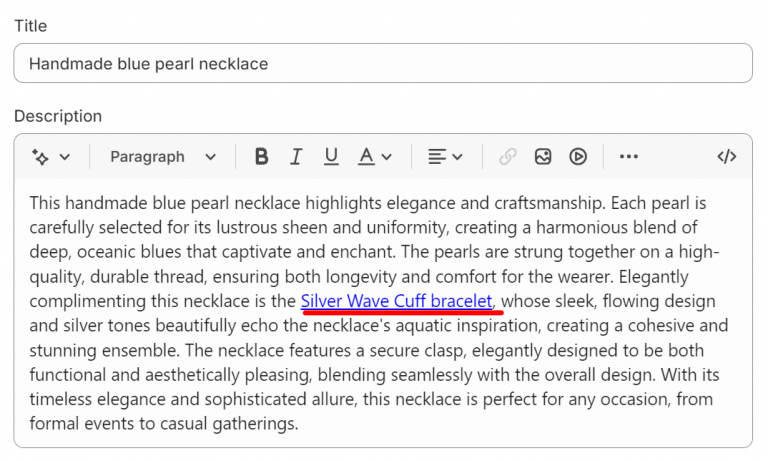Toggle italic formatting
The width and height of the screenshot is (768, 461).
click(296, 157)
